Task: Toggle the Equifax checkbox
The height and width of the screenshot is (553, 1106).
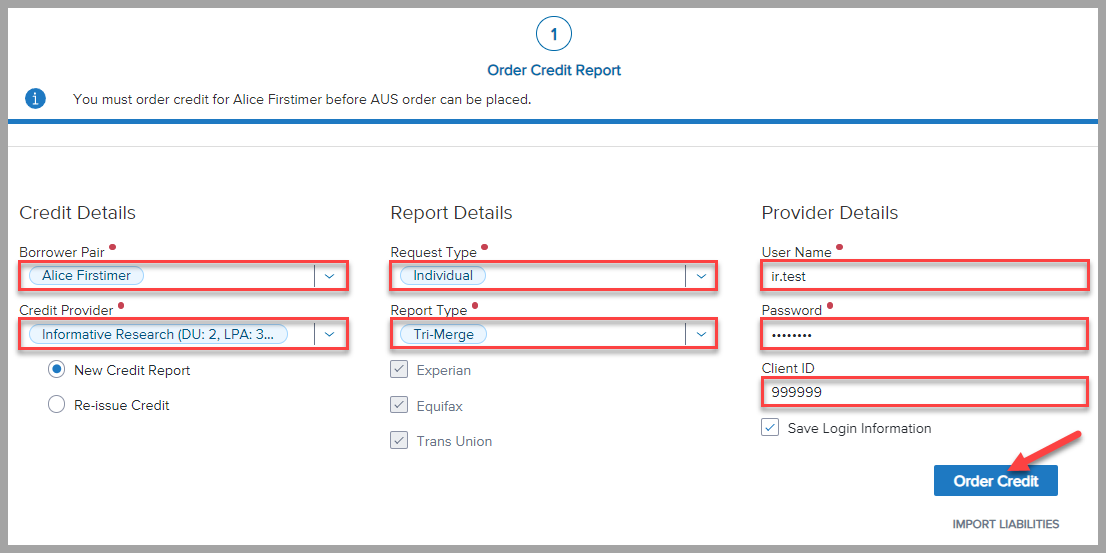Action: (399, 406)
